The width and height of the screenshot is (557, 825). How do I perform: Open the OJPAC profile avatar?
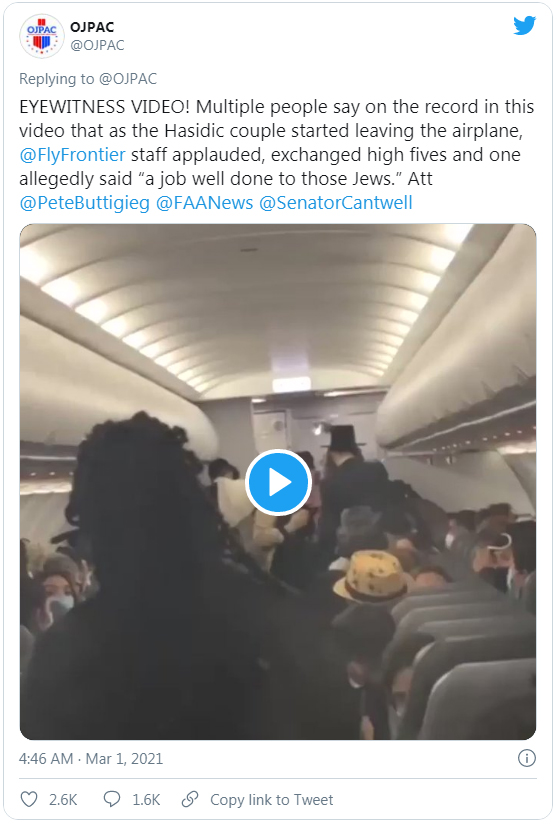42,37
